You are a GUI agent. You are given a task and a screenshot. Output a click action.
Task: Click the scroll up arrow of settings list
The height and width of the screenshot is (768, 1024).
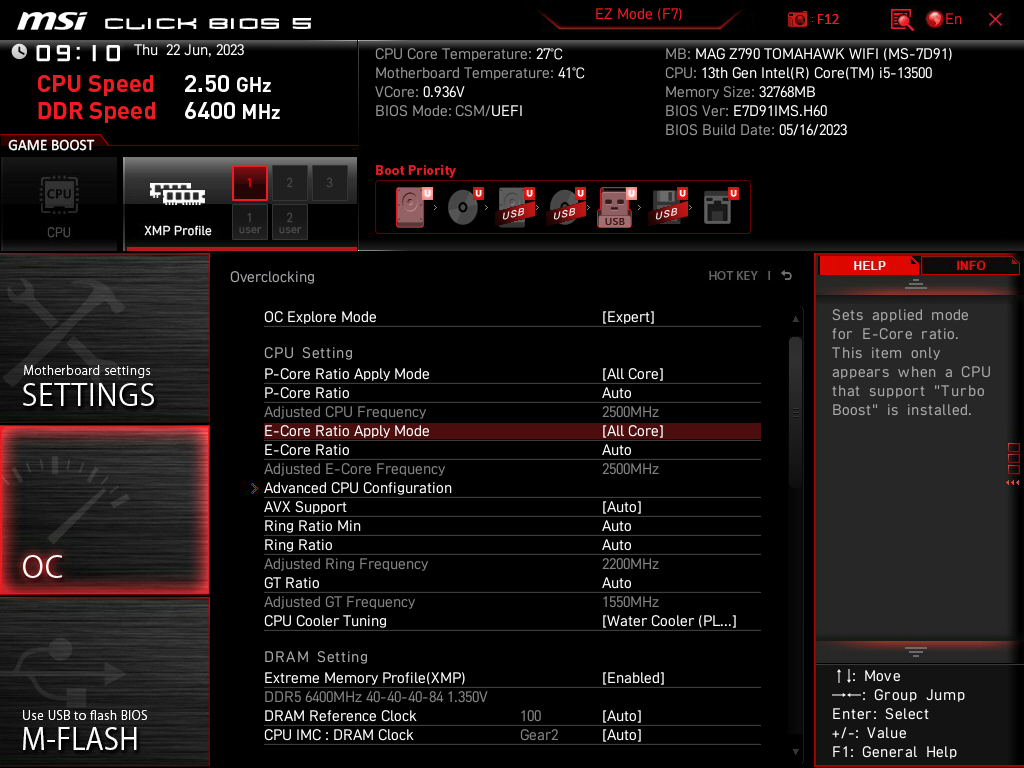[x=795, y=319]
